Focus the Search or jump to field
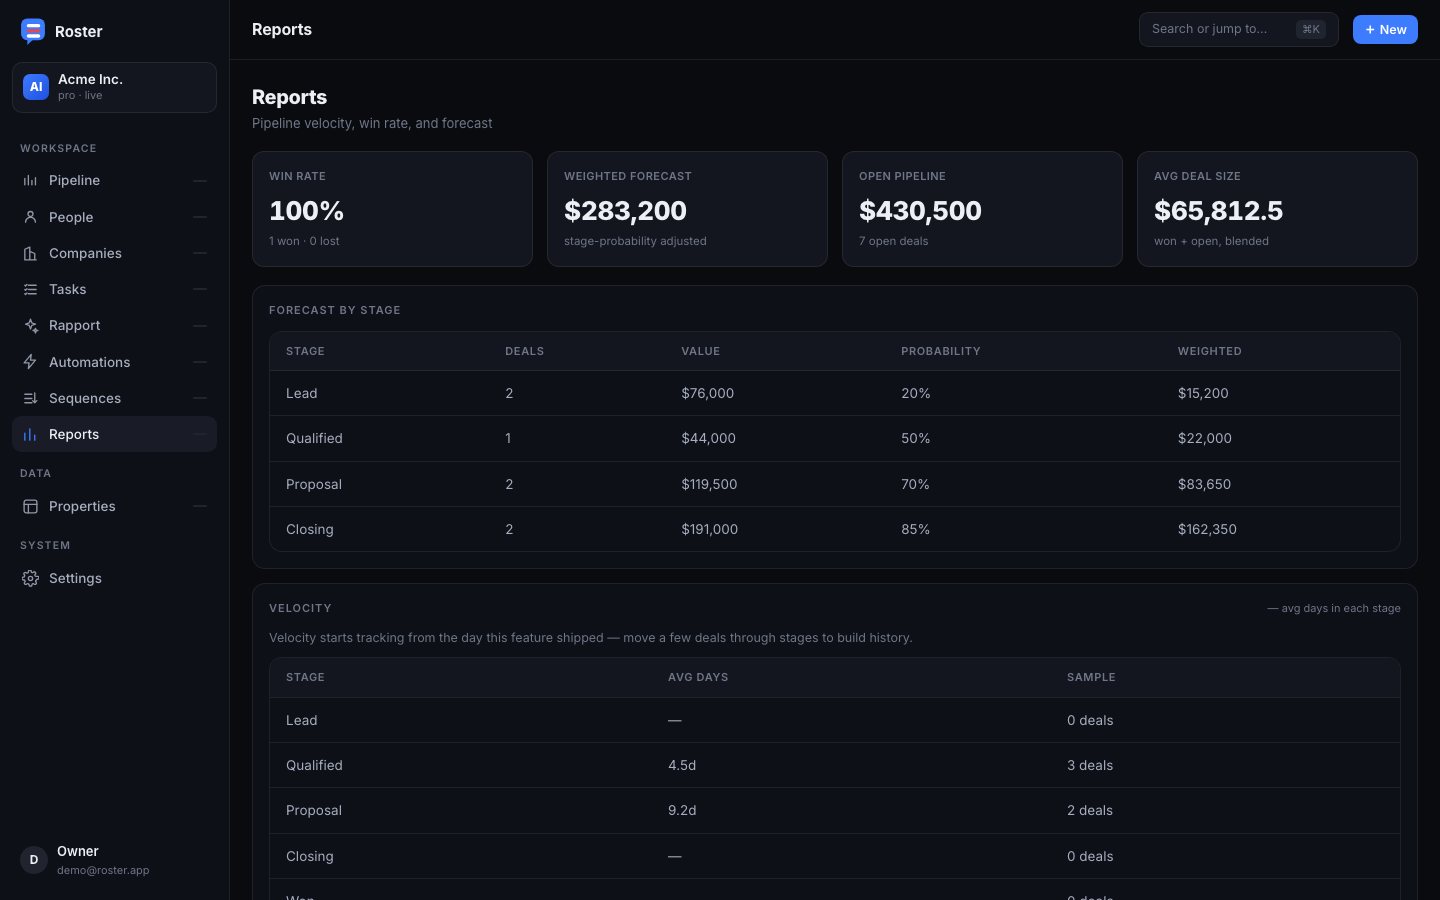The image size is (1440, 900). (1238, 30)
